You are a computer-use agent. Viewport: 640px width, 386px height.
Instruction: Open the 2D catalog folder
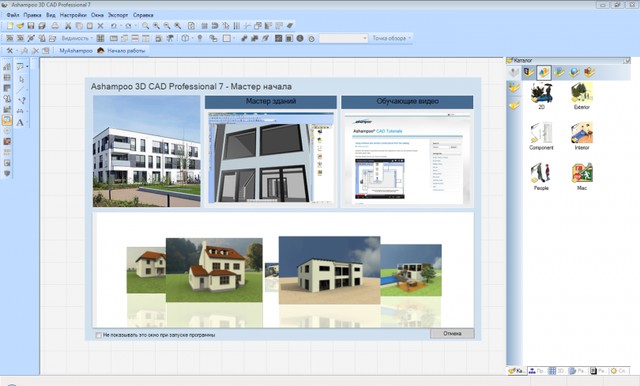click(542, 95)
